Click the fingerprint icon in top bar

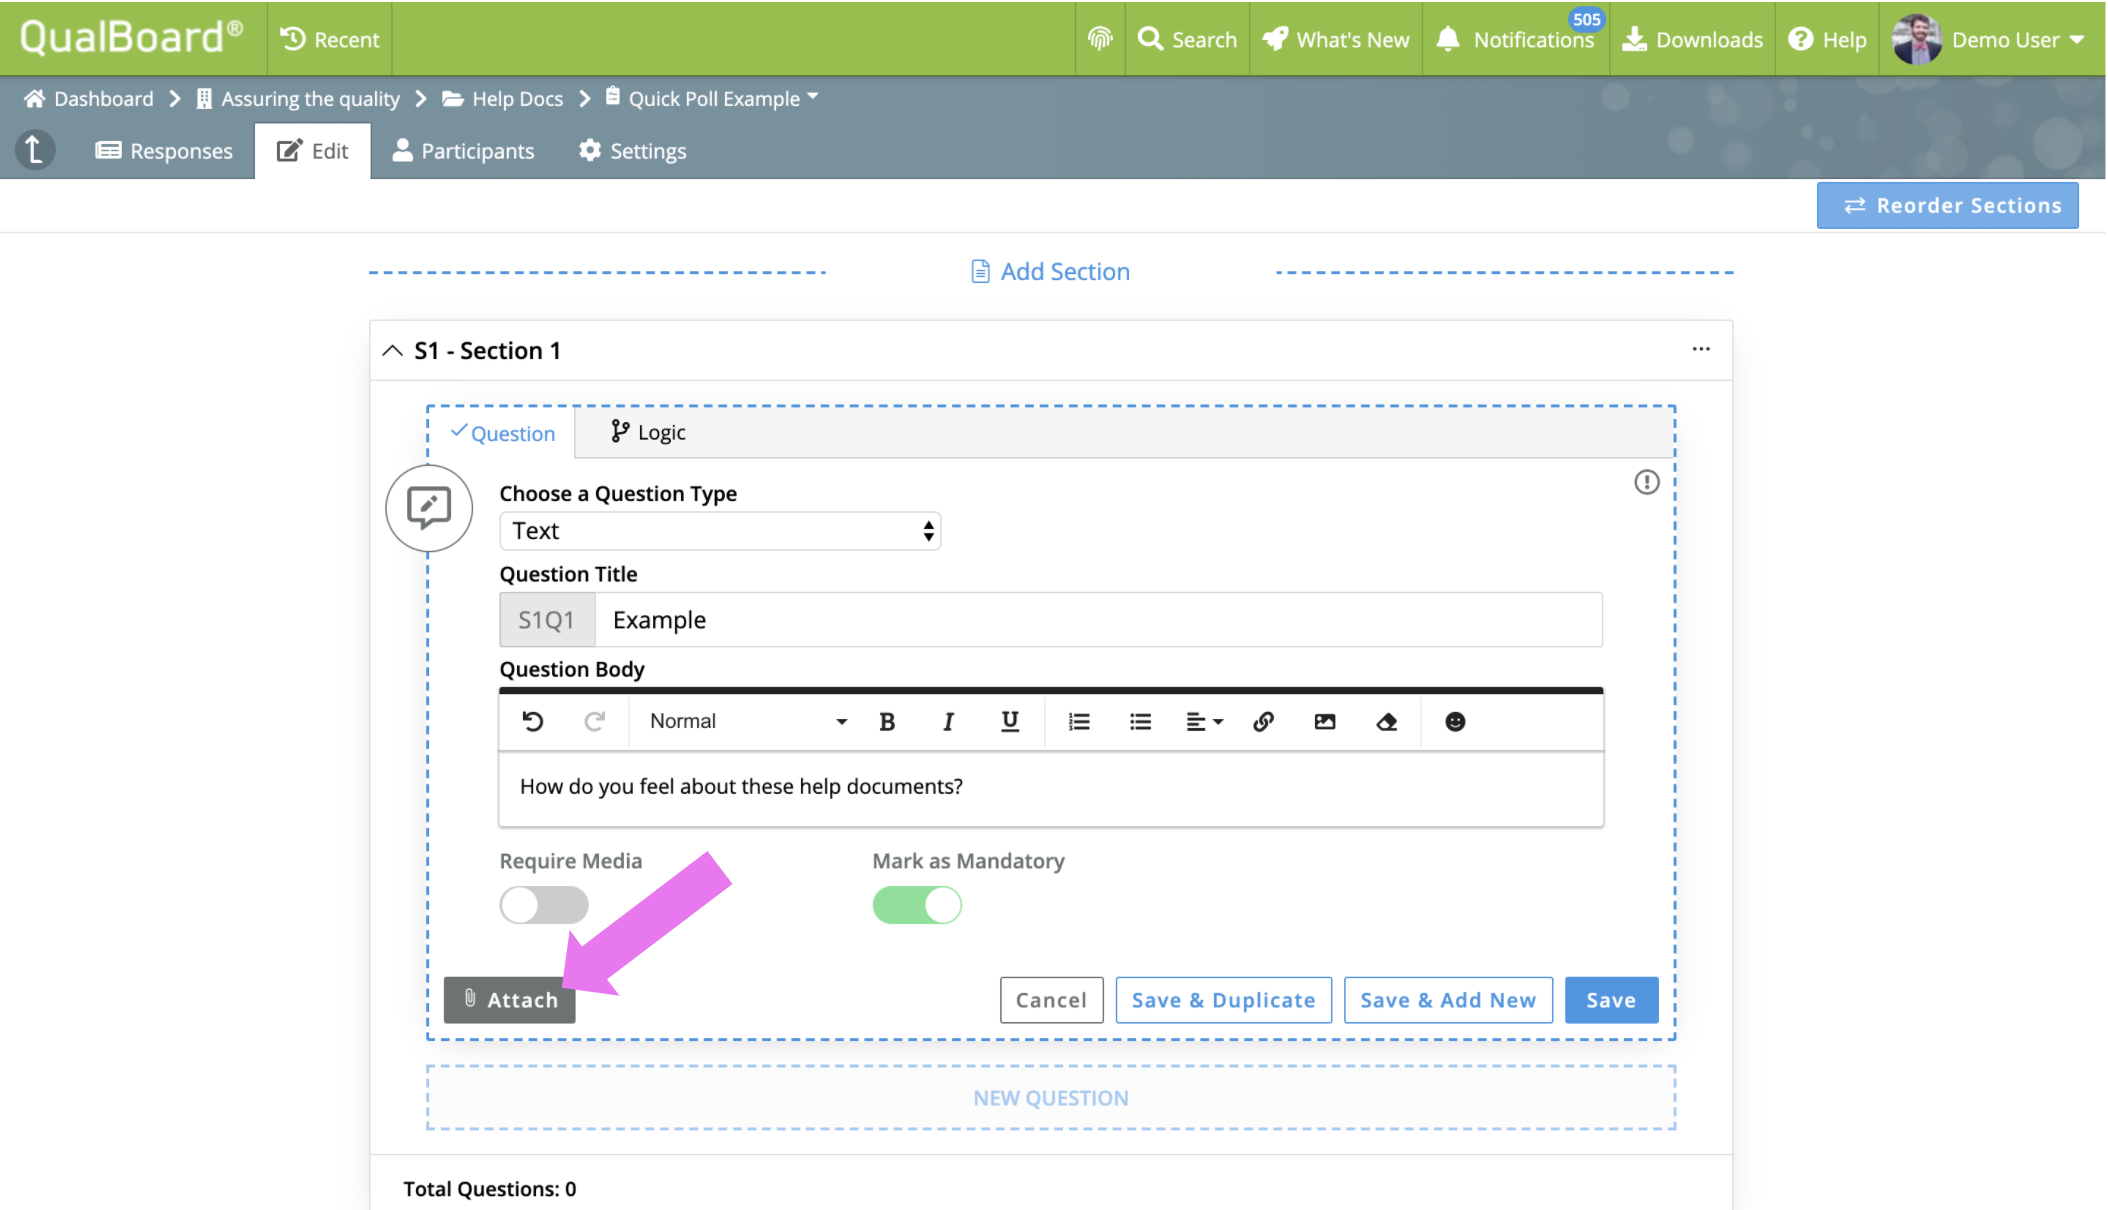[1100, 39]
